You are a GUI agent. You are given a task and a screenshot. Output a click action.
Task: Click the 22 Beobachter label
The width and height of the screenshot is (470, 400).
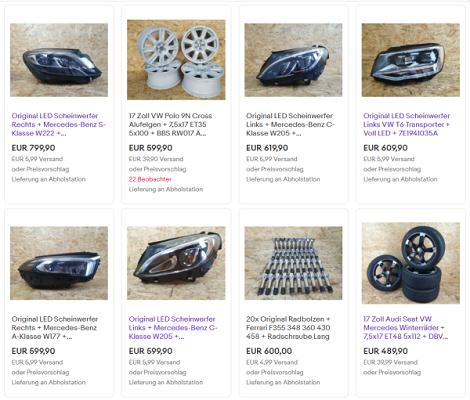[150, 179]
